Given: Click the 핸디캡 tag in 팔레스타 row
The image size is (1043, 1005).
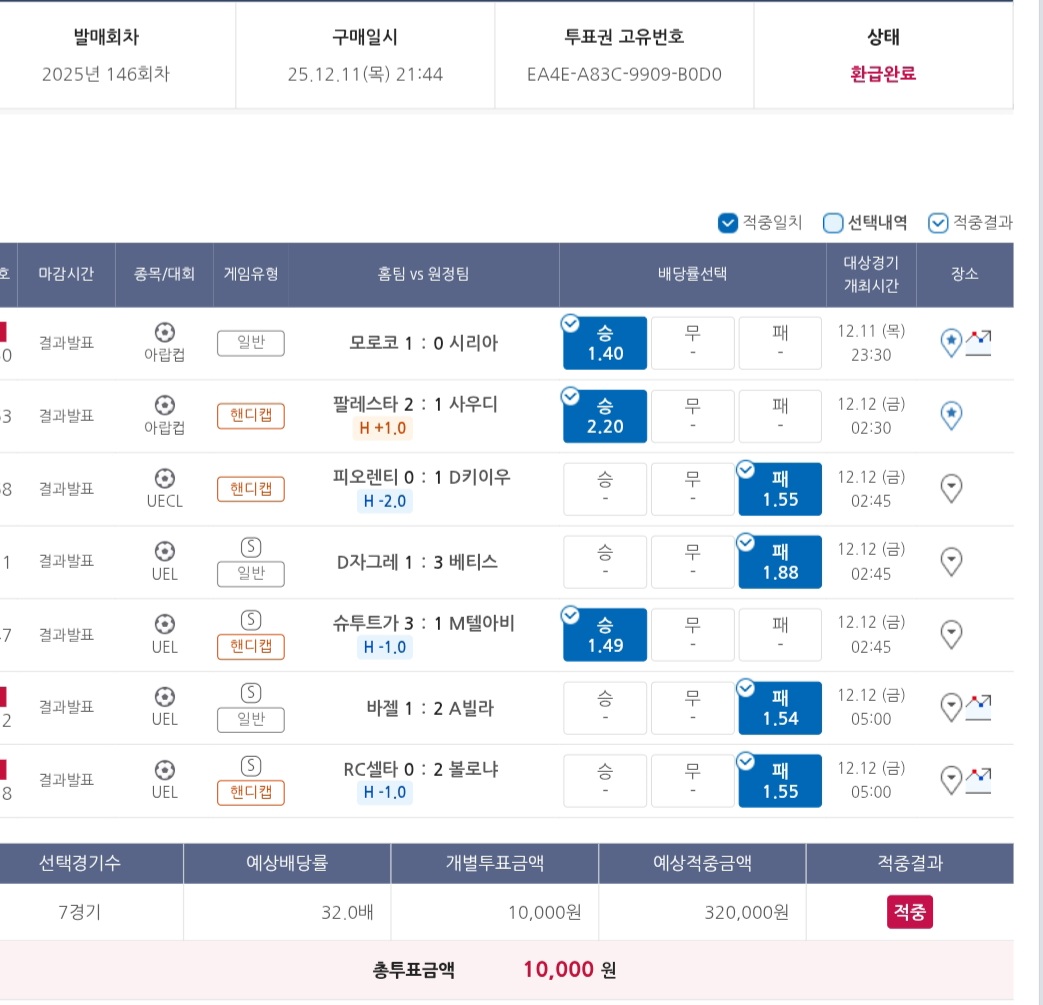Looking at the screenshot, I should click(251, 416).
